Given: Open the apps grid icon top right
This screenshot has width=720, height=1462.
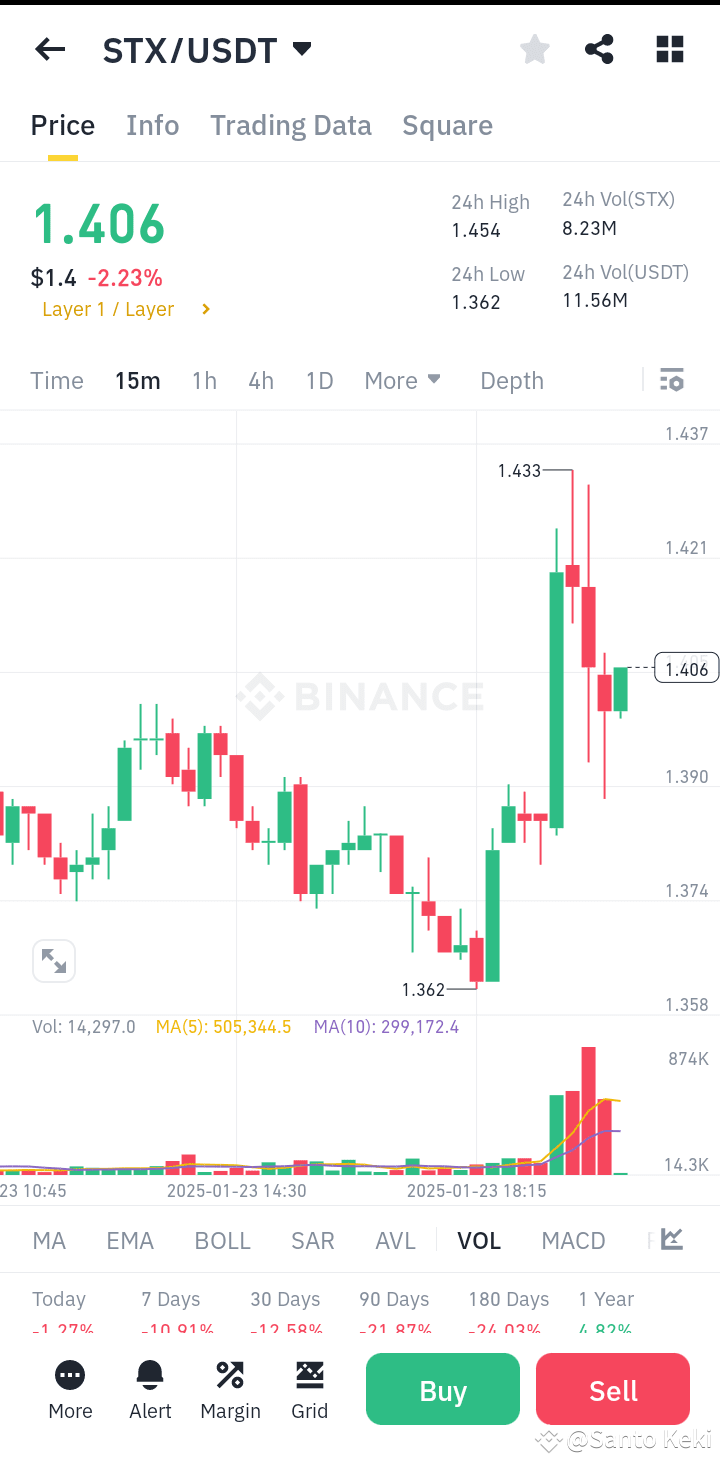Looking at the screenshot, I should click(x=669, y=49).
